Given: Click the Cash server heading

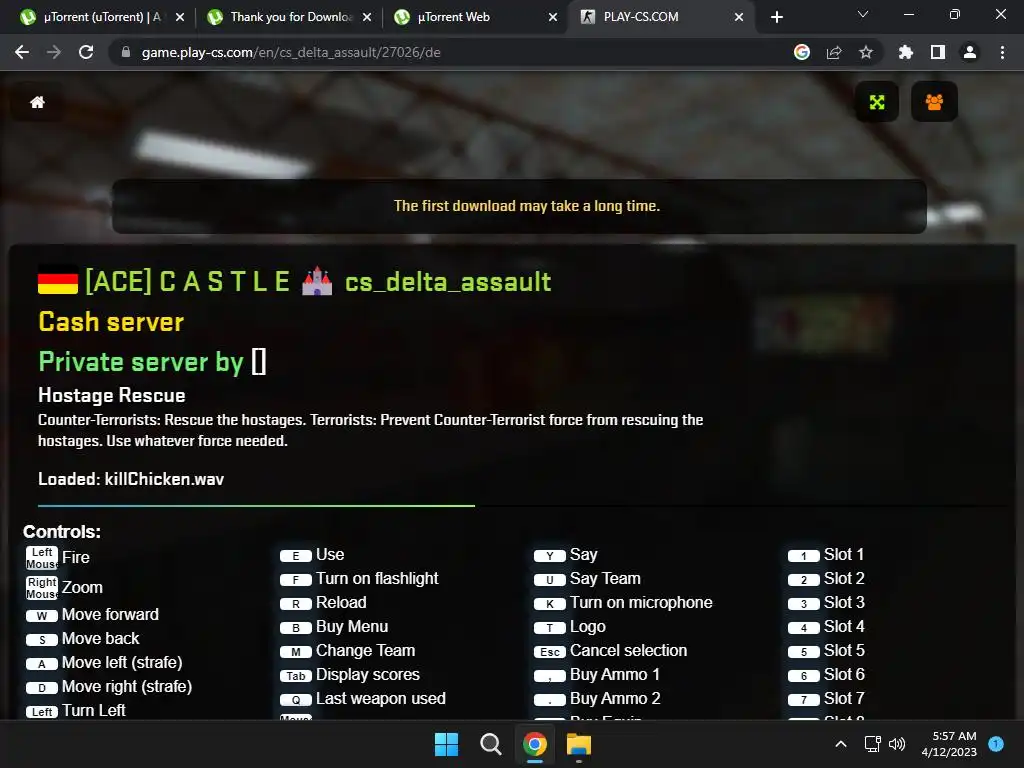Looking at the screenshot, I should [x=111, y=322].
